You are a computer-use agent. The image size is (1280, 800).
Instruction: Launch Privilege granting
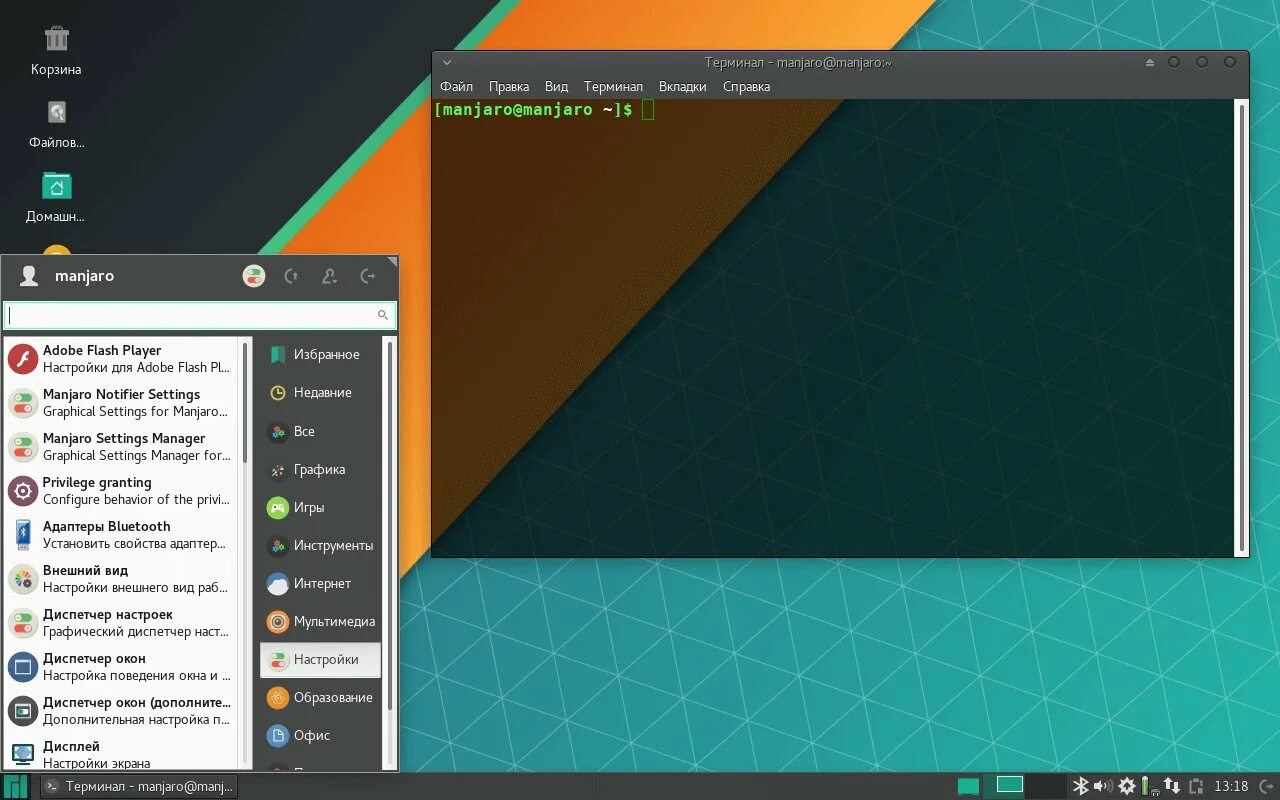121,490
